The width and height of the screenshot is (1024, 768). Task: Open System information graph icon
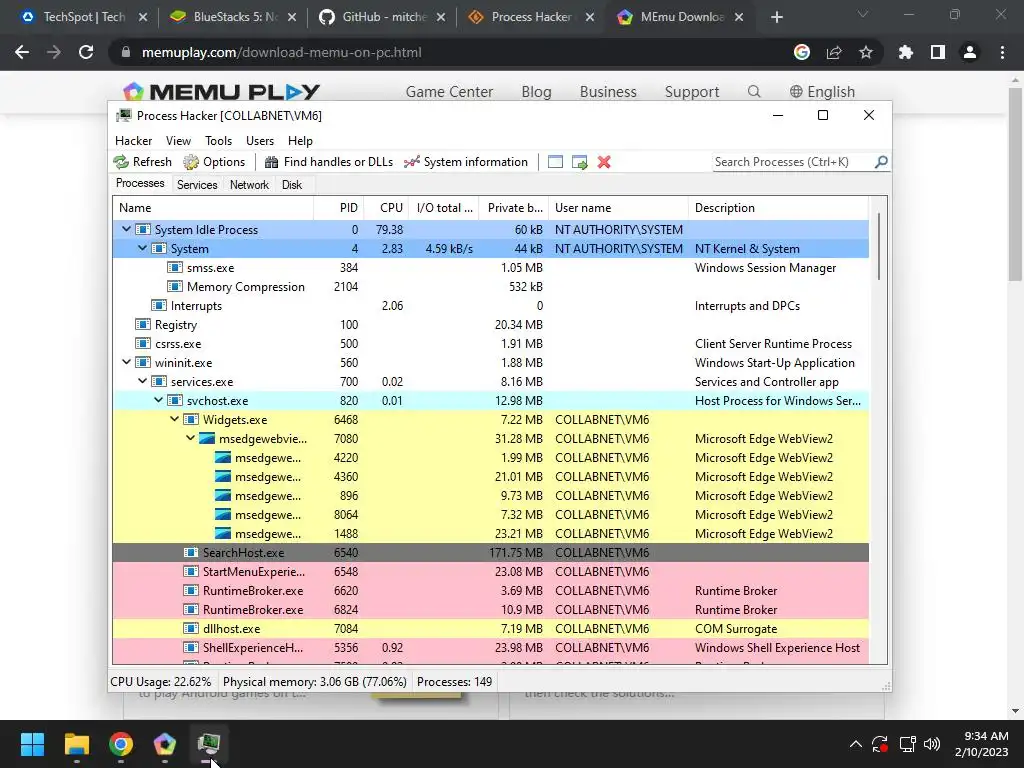click(x=411, y=162)
